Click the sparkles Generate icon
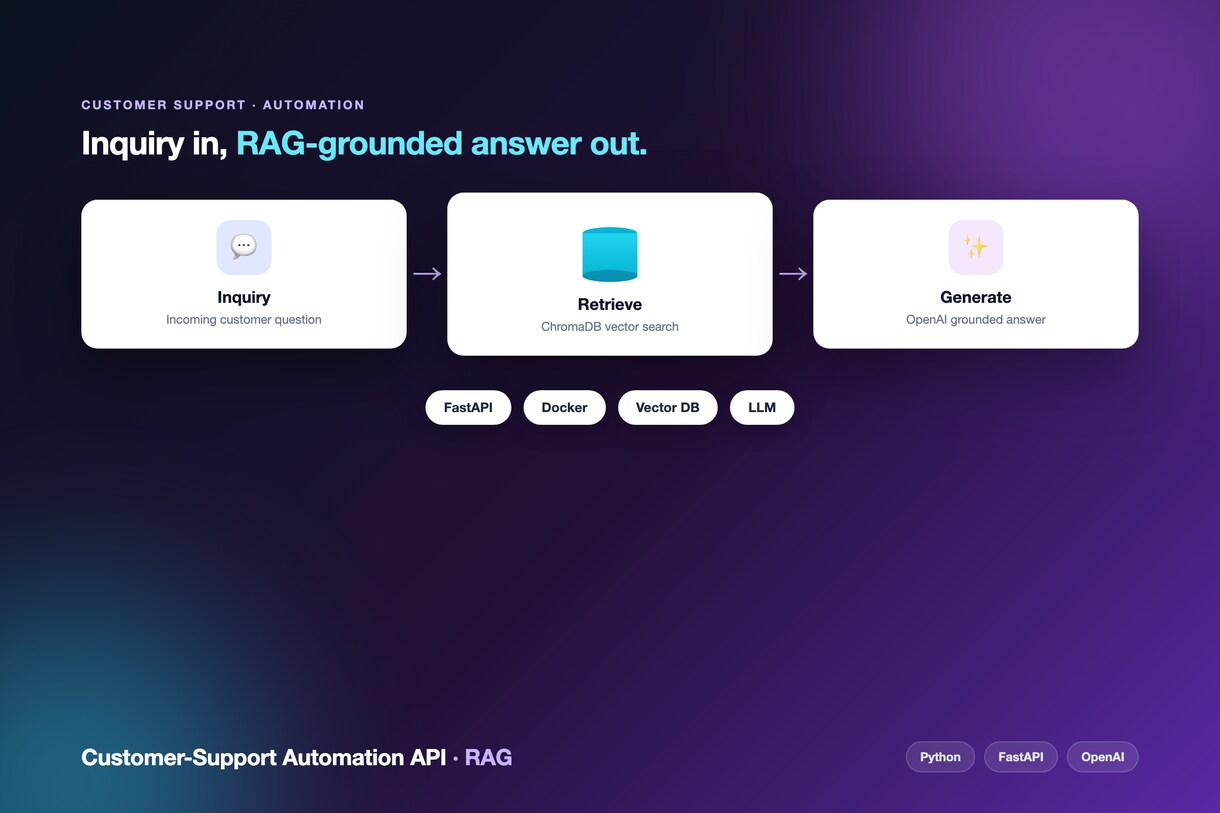 [976, 247]
